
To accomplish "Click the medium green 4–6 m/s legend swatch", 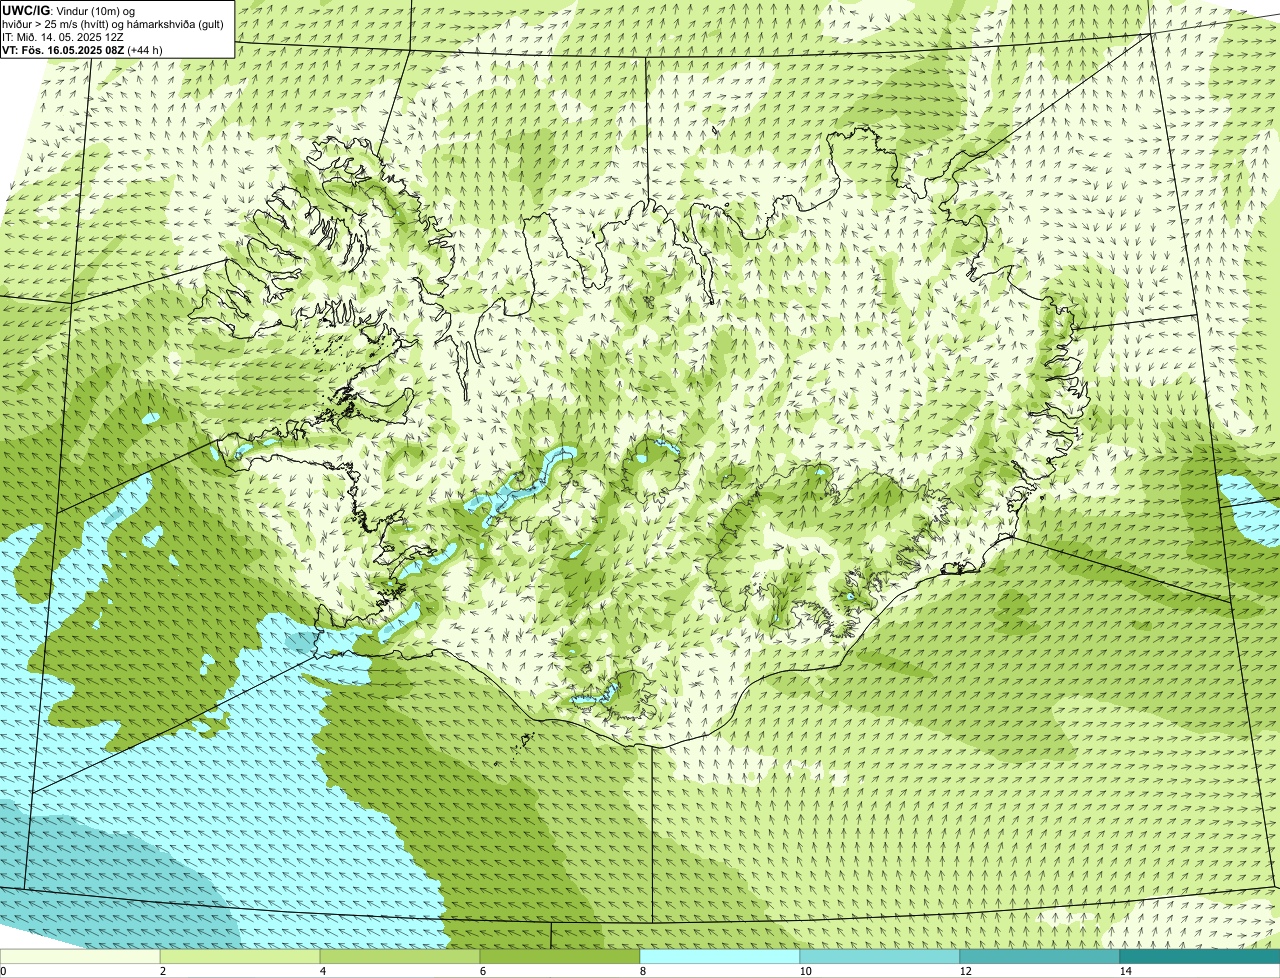I will [400, 957].
